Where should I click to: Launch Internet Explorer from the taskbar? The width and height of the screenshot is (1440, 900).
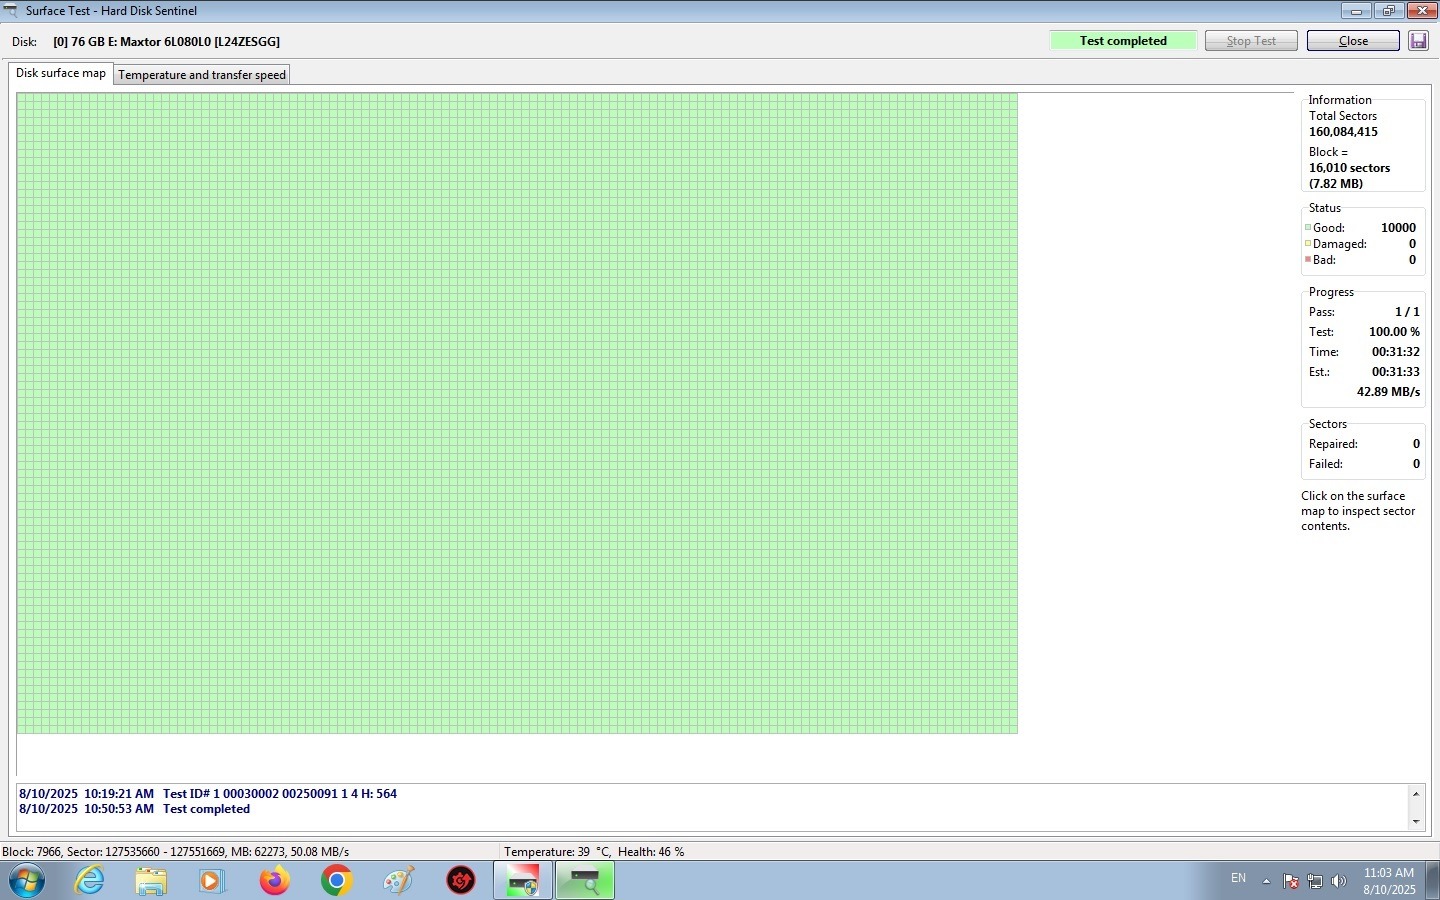90,881
